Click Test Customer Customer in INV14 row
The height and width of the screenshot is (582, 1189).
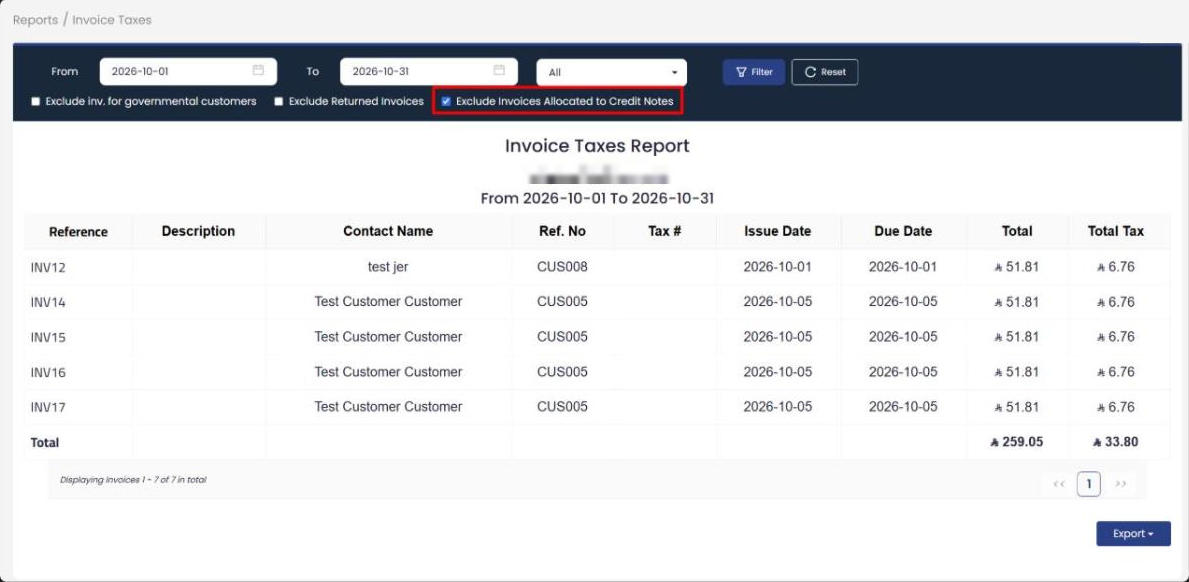(388, 302)
